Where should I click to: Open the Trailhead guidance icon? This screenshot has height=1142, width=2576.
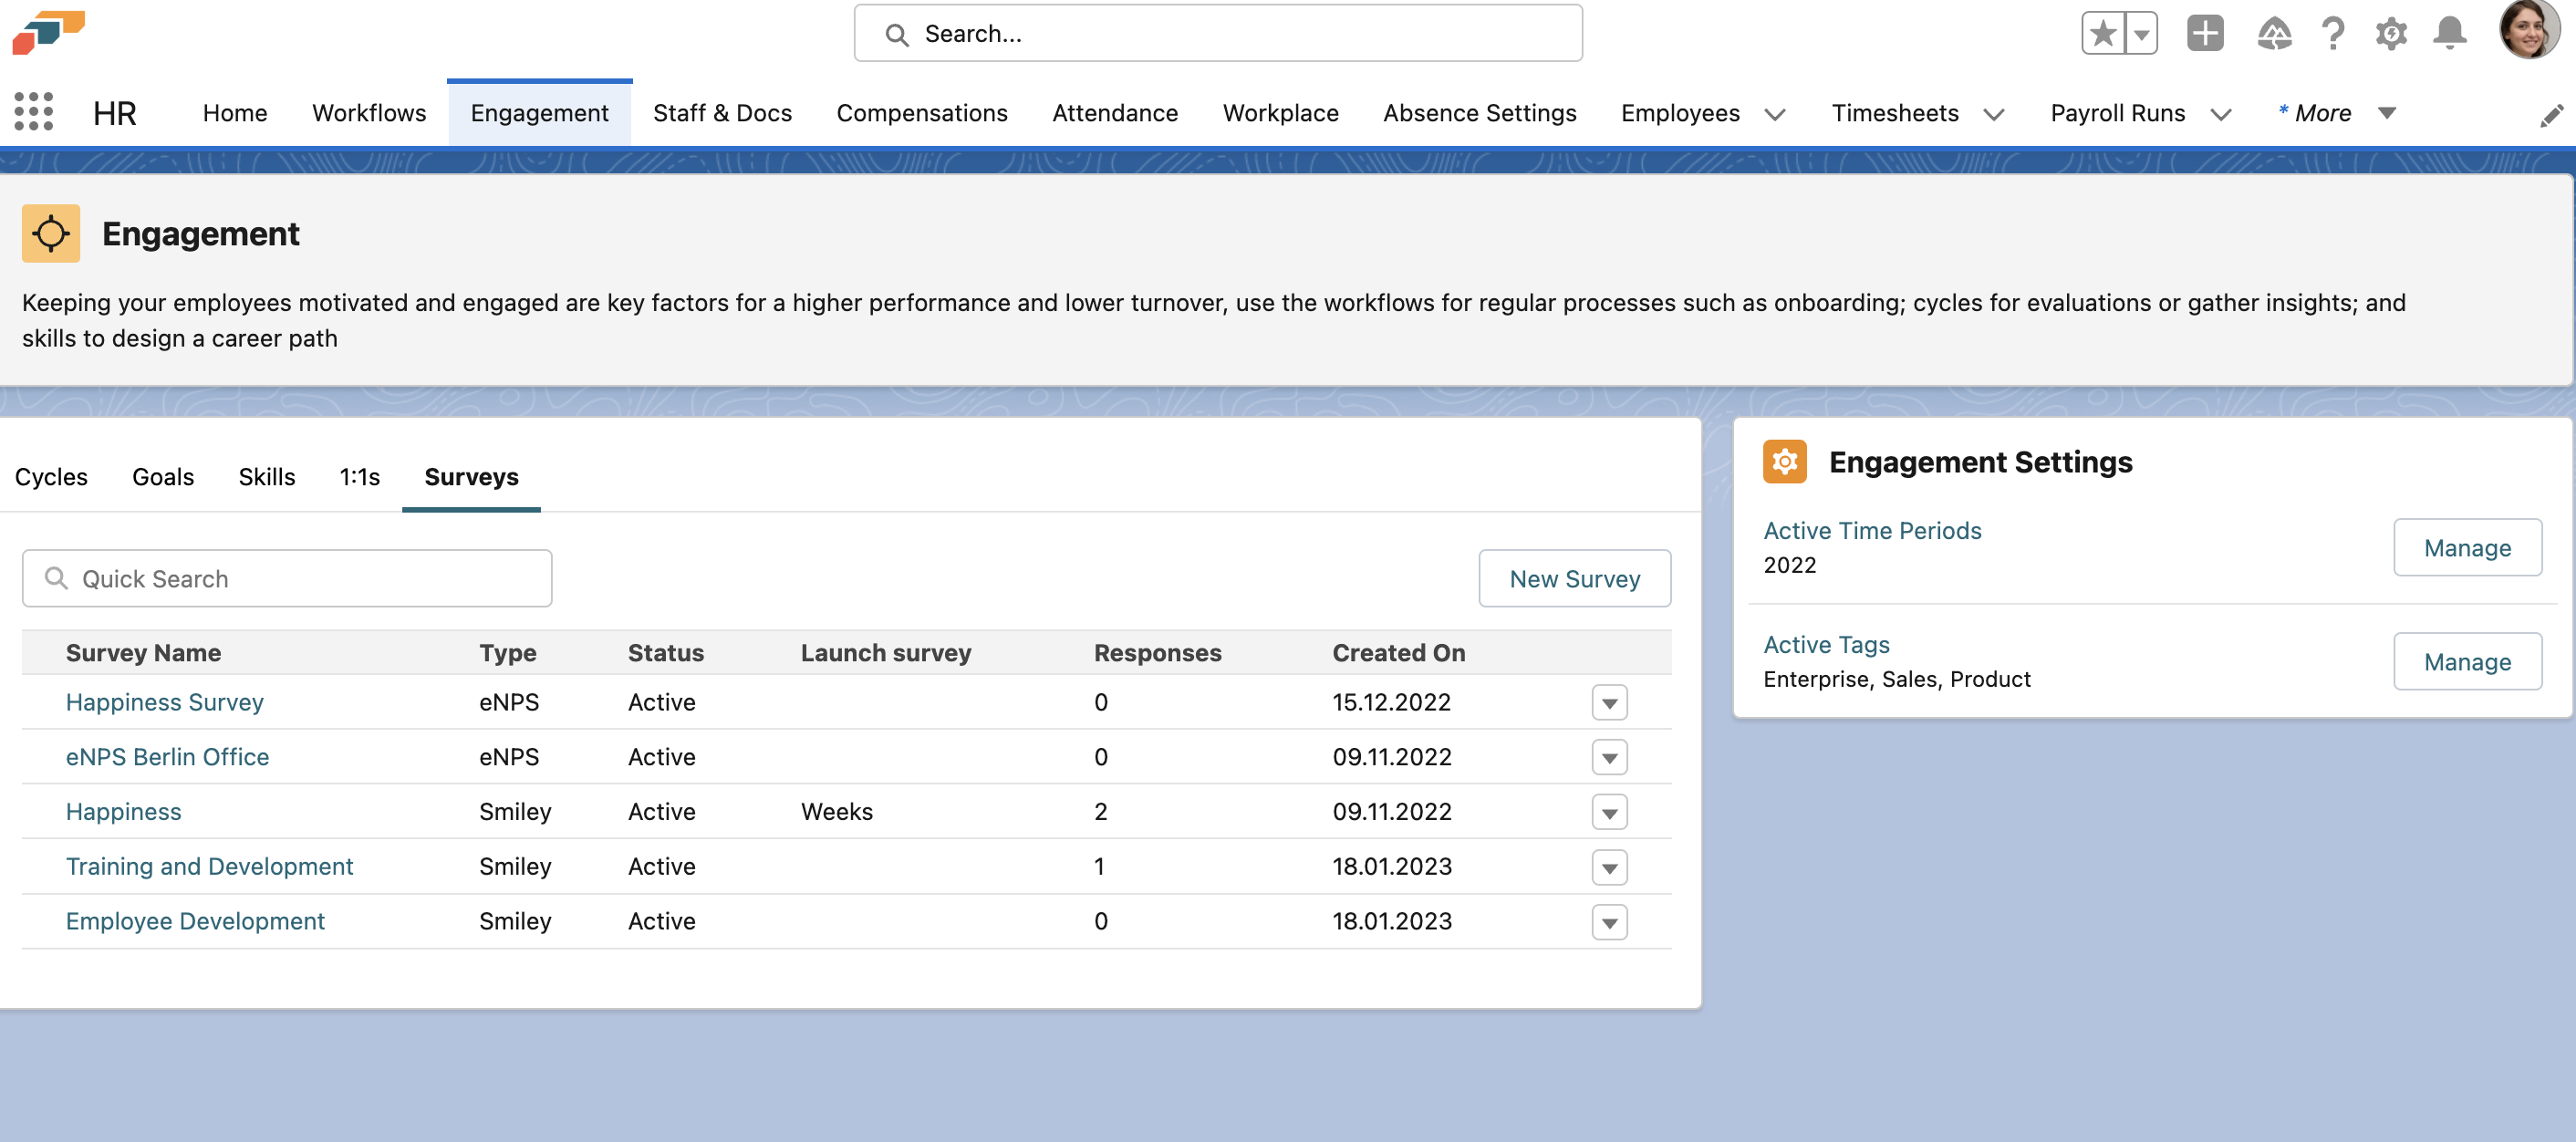click(x=2274, y=34)
